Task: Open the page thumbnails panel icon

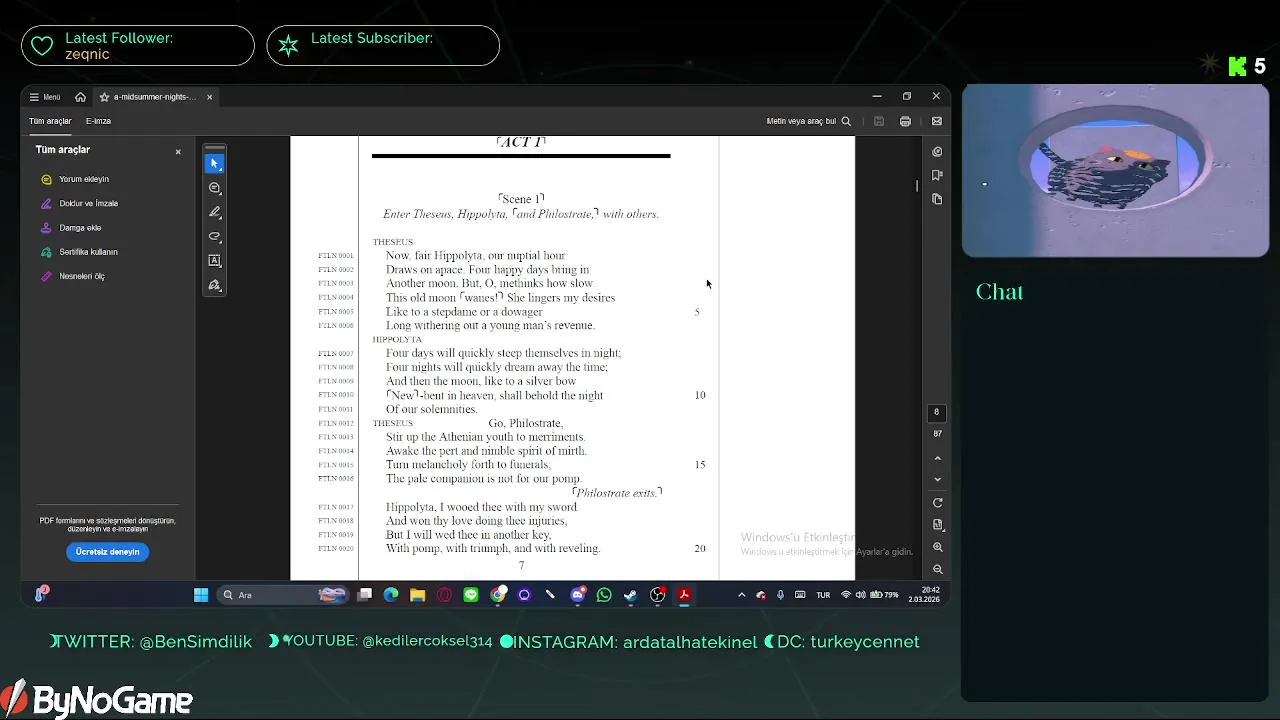Action: click(937, 199)
